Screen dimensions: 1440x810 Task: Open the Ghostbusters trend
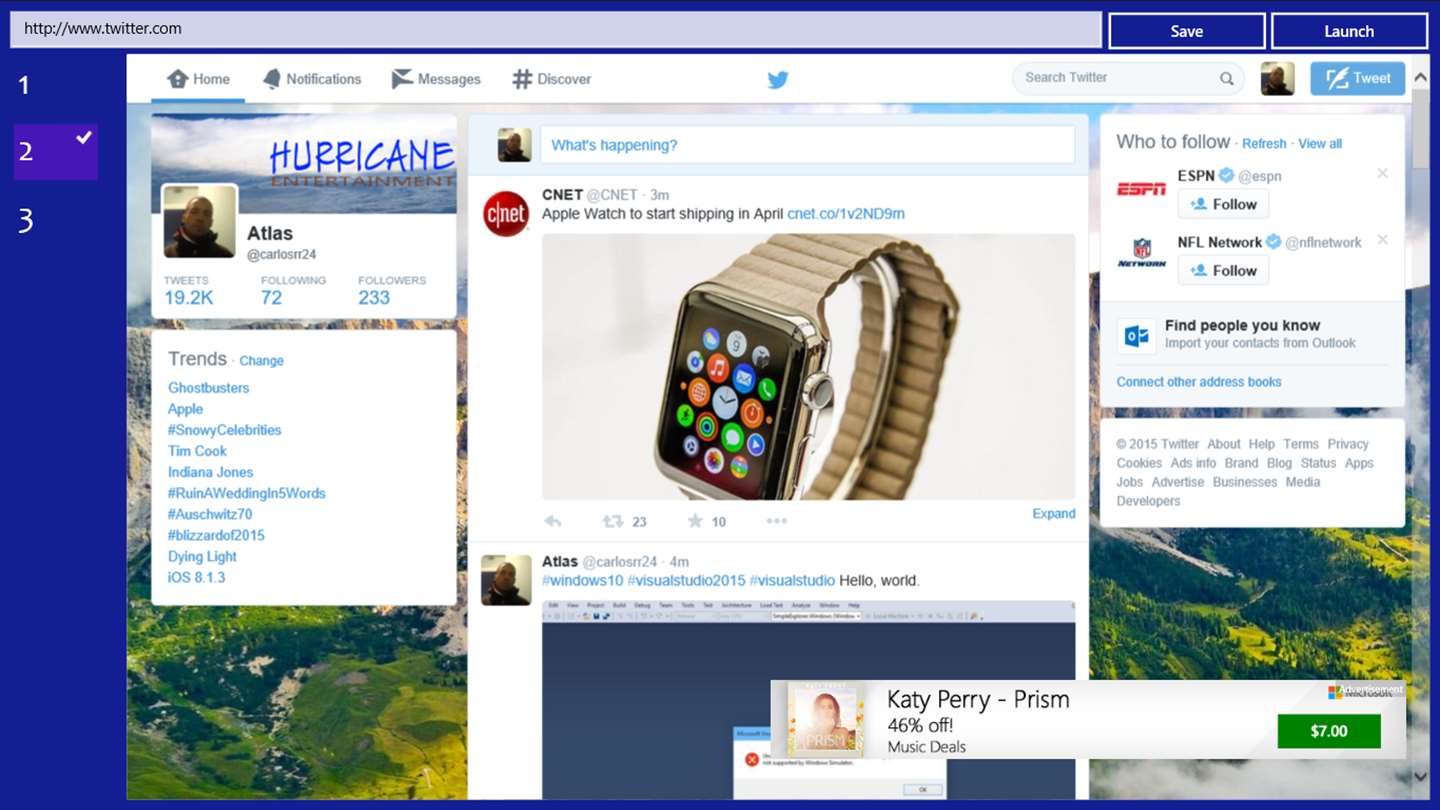208,388
